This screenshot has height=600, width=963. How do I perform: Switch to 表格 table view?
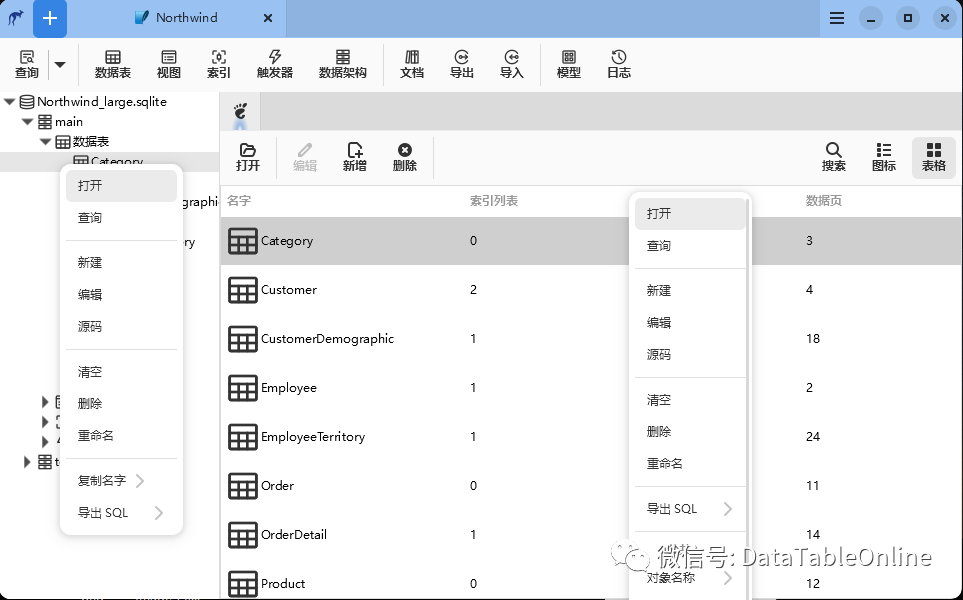click(934, 158)
